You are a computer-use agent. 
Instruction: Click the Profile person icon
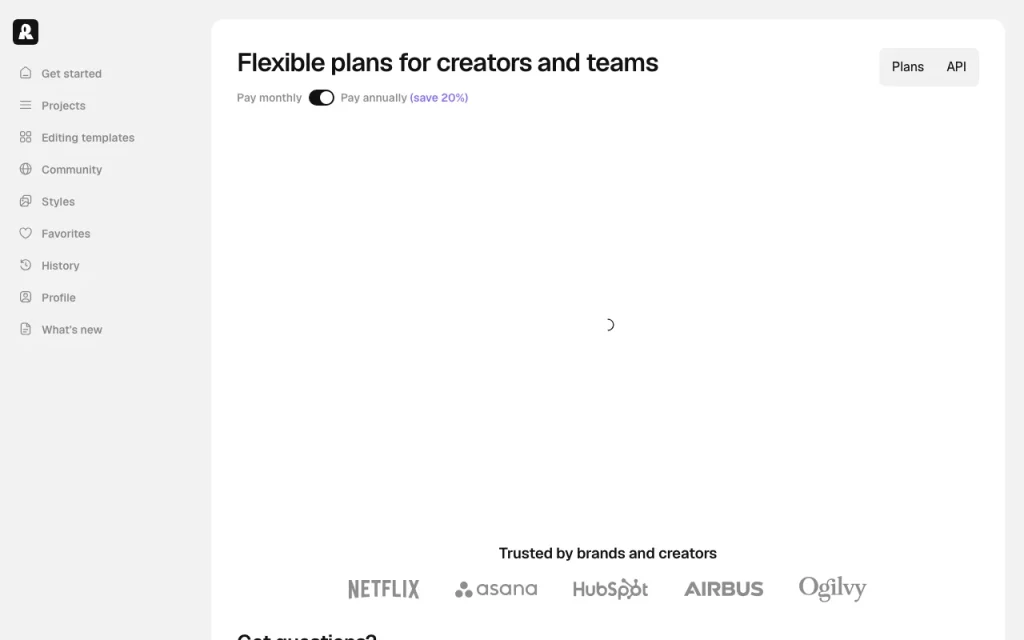point(25,297)
